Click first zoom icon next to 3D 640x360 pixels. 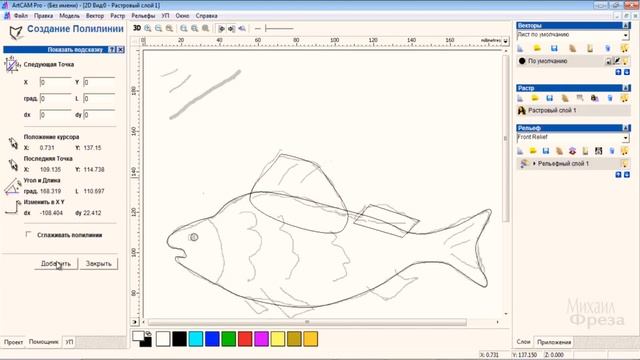[148, 28]
